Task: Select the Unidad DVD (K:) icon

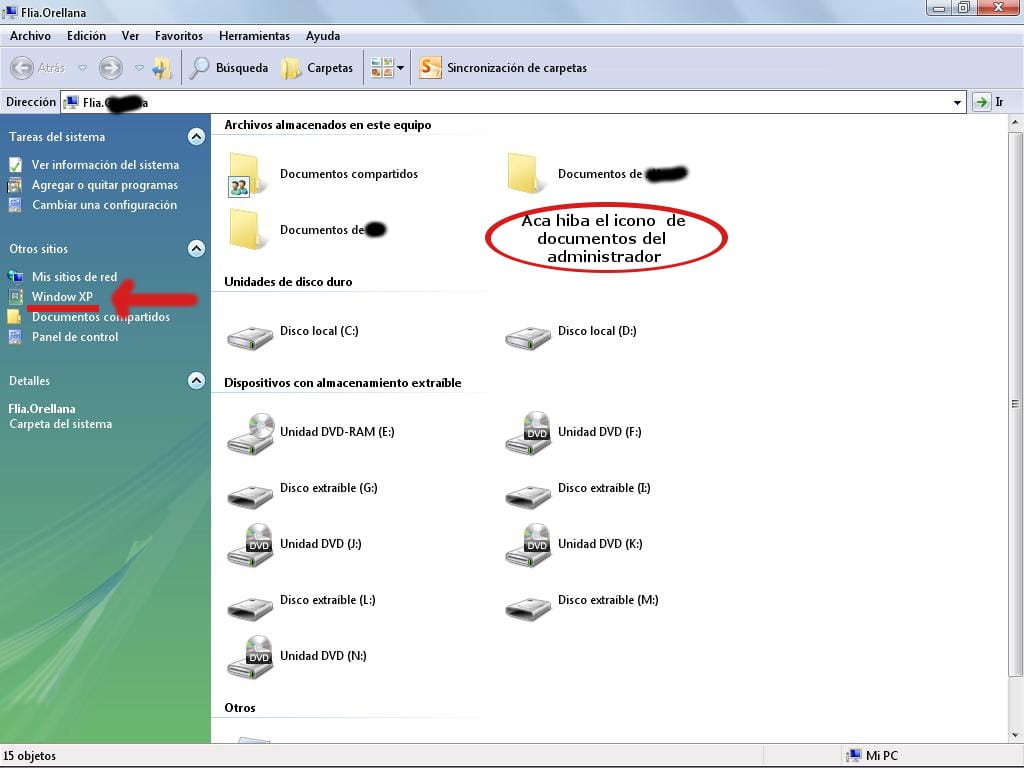Action: pos(528,545)
